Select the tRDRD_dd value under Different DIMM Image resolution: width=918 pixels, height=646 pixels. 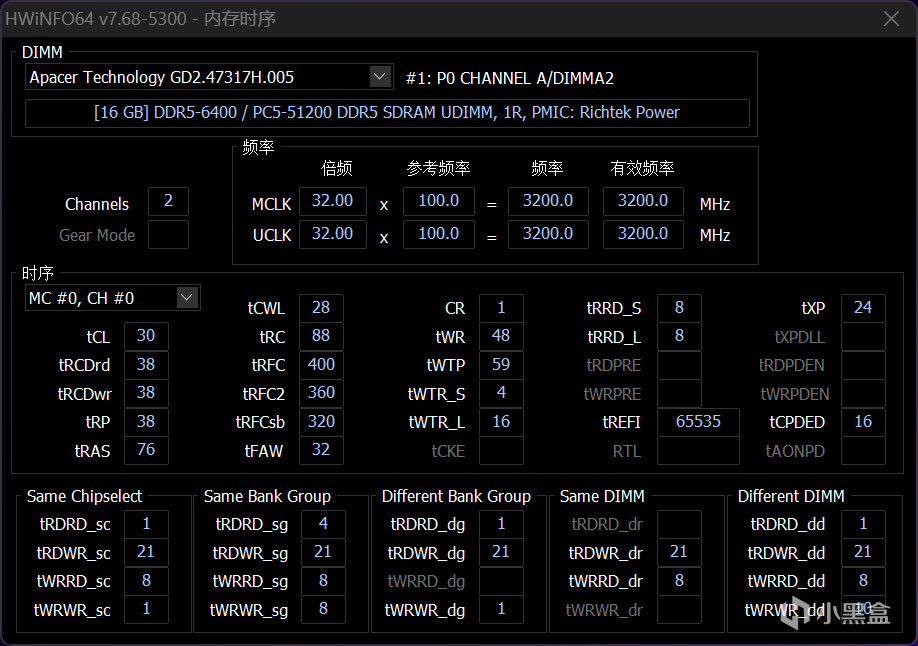[x=862, y=524]
